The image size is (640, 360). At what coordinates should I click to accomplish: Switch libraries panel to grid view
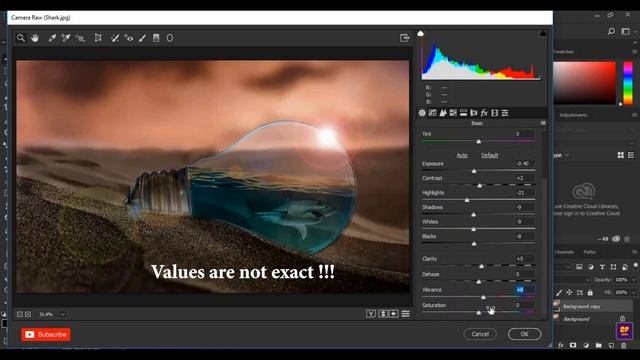click(x=620, y=155)
